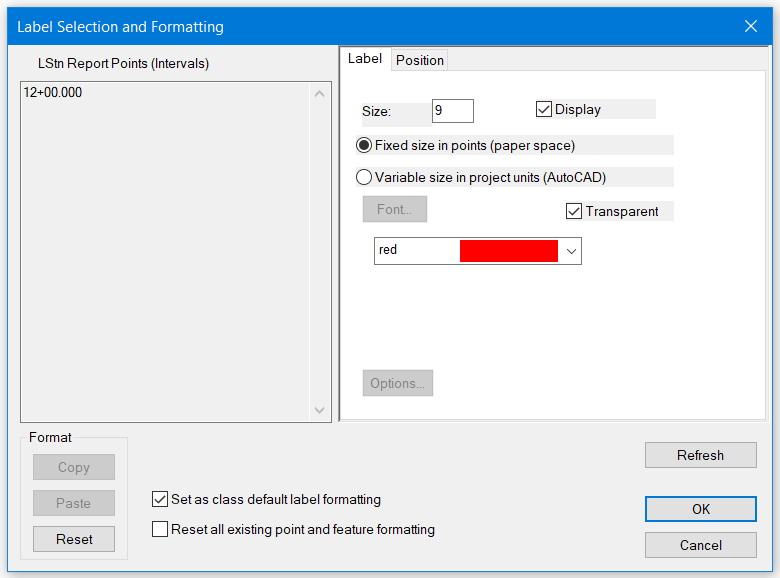
Task: Click the Font button
Action: (x=394, y=210)
